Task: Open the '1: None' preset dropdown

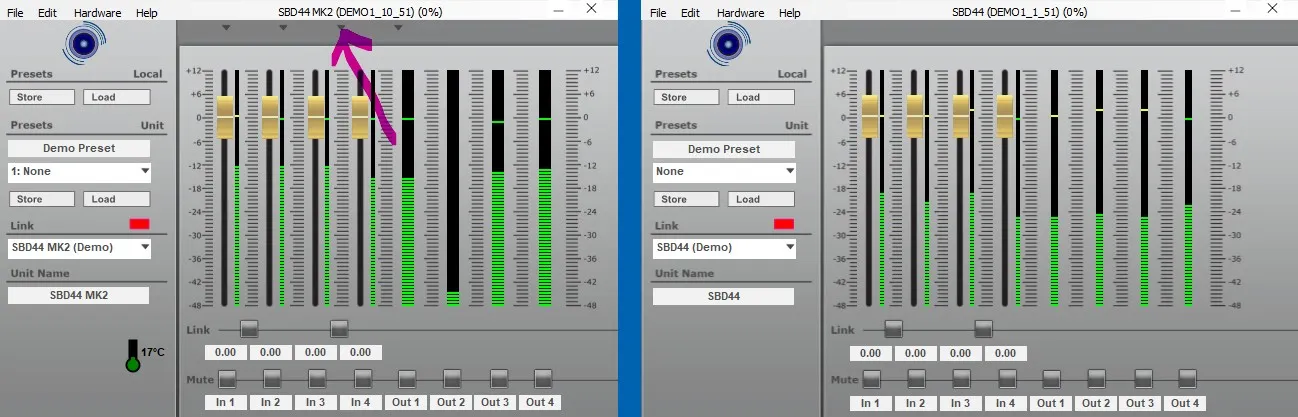Action: click(x=79, y=172)
